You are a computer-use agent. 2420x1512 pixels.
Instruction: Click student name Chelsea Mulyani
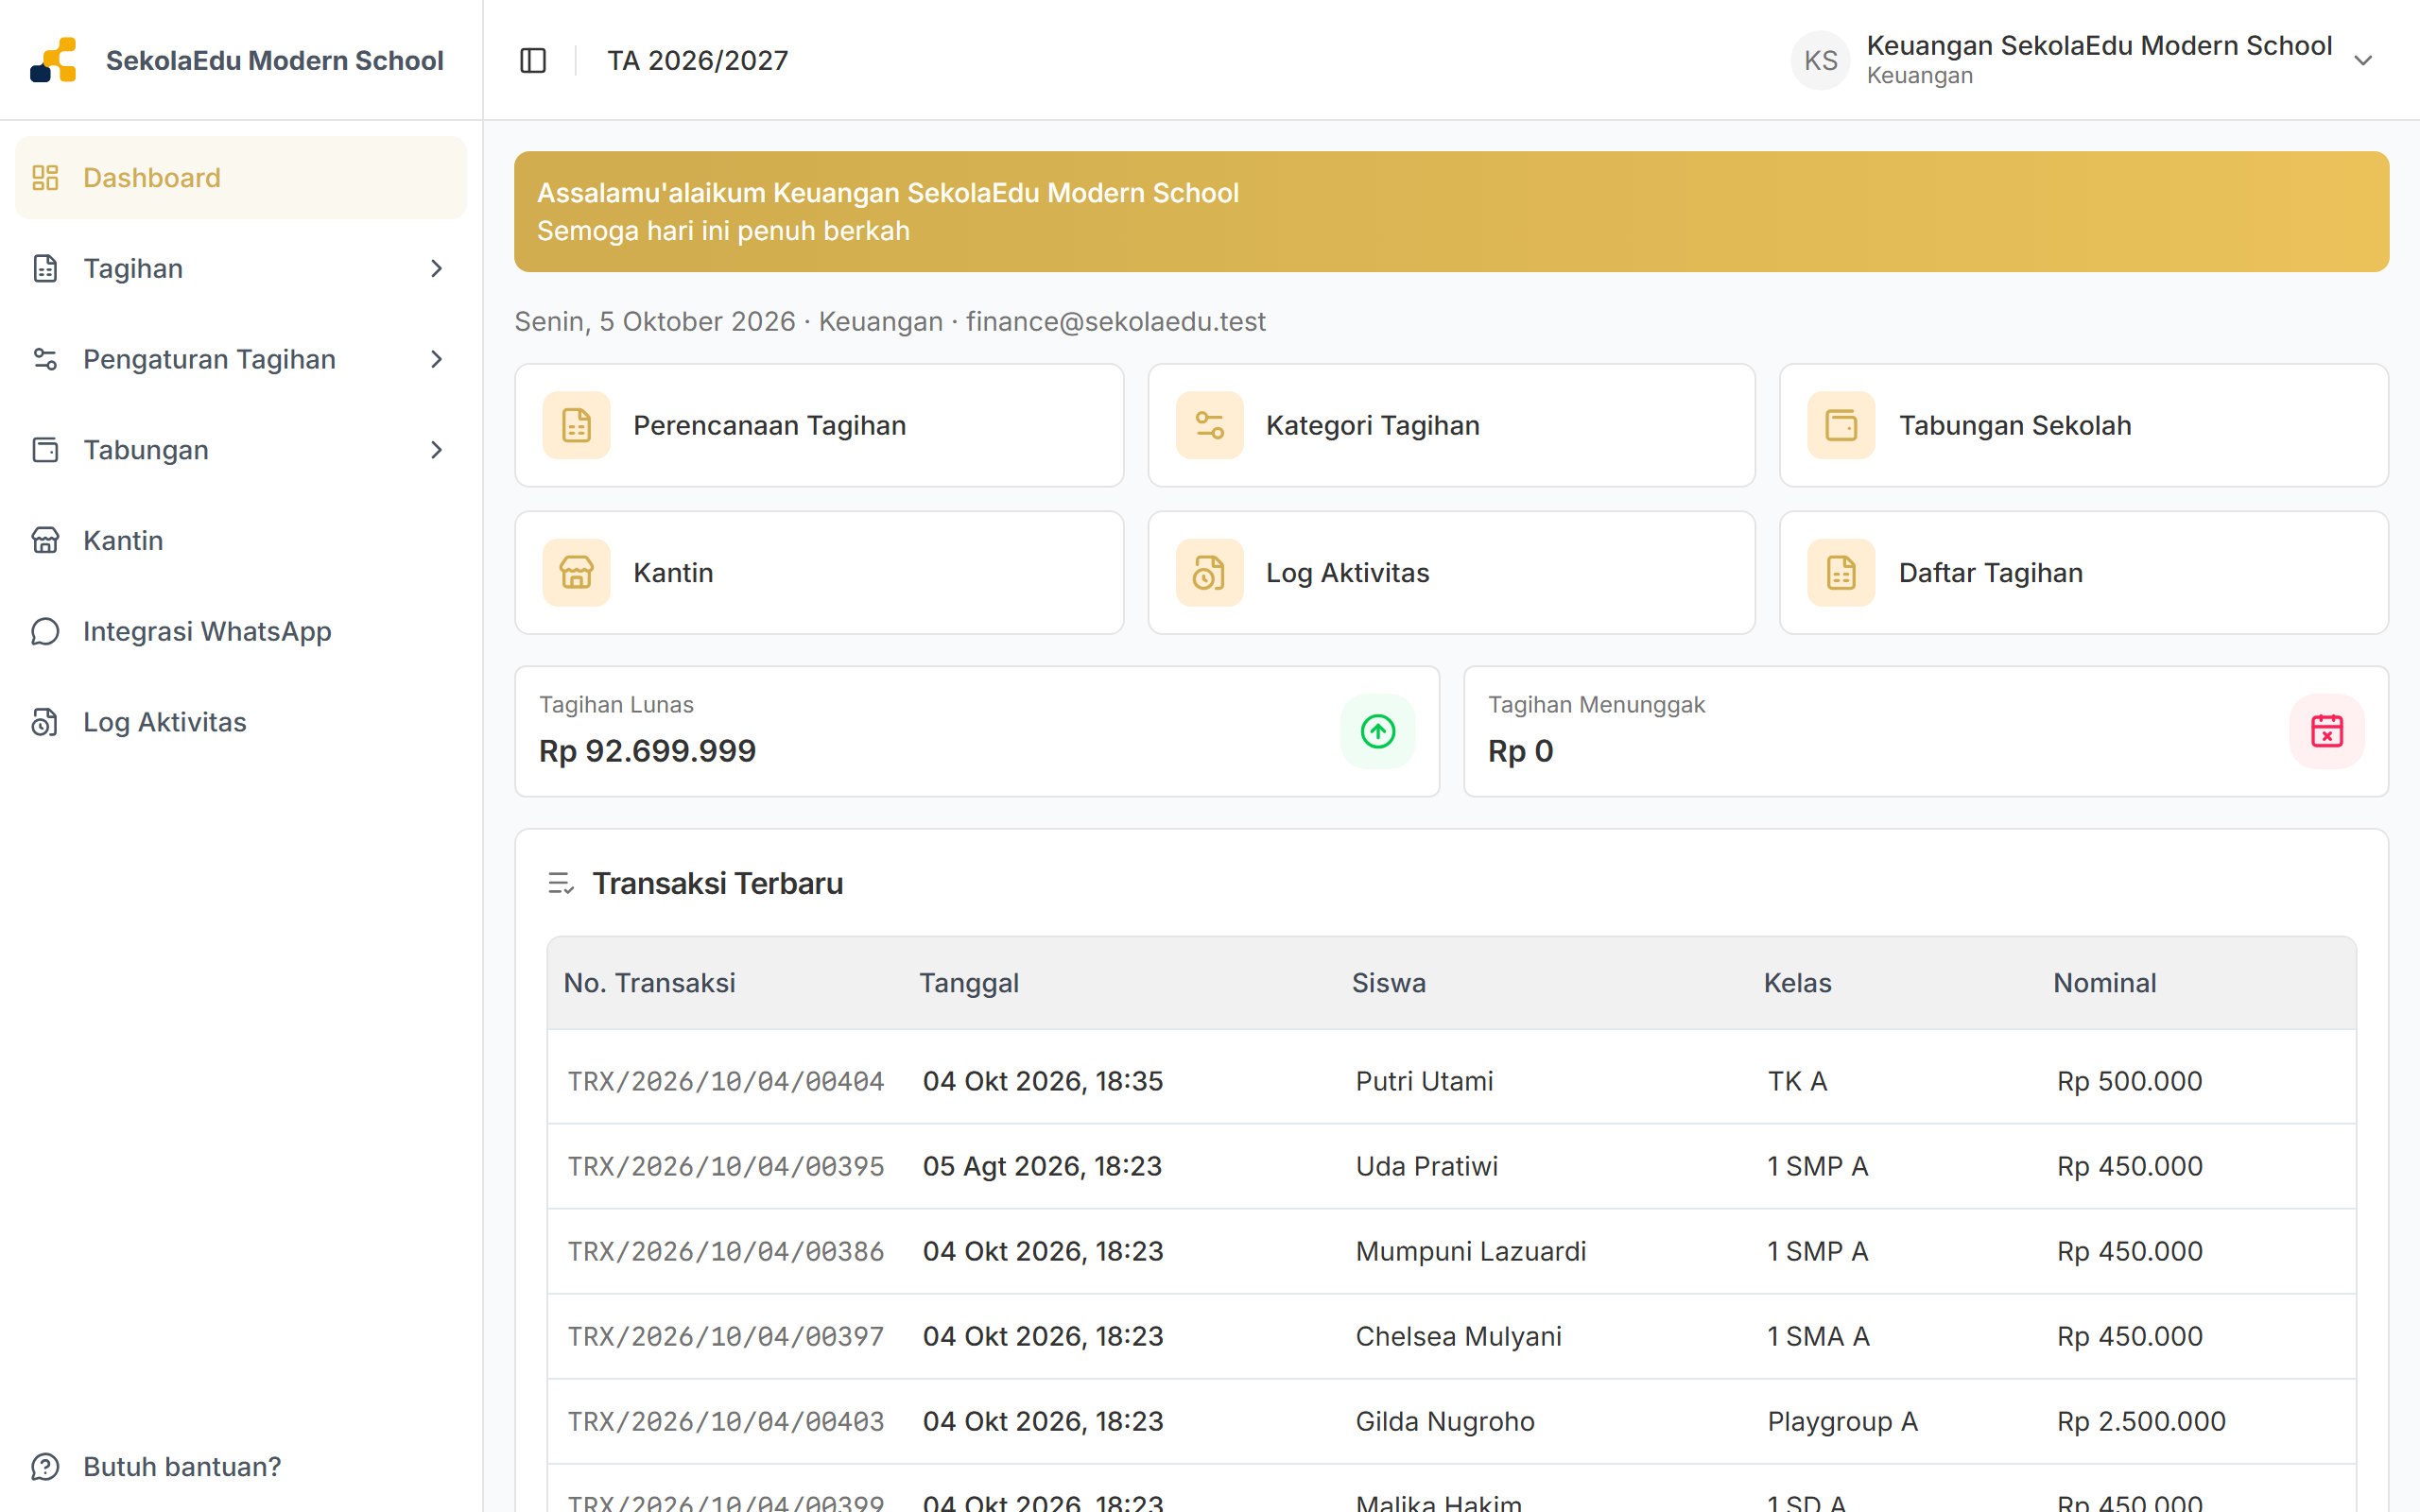(x=1459, y=1336)
